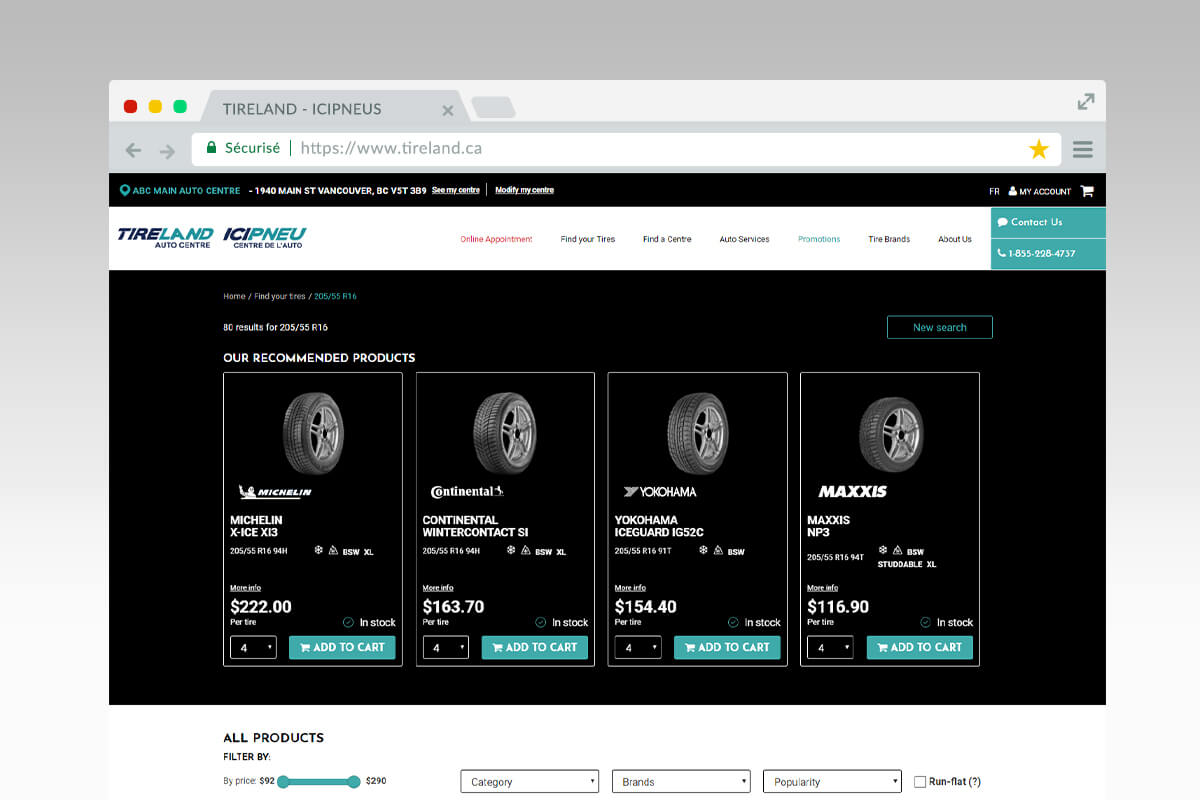
Task: Click the fullscreen expand arrows icon
Action: pyautogui.click(x=1086, y=101)
